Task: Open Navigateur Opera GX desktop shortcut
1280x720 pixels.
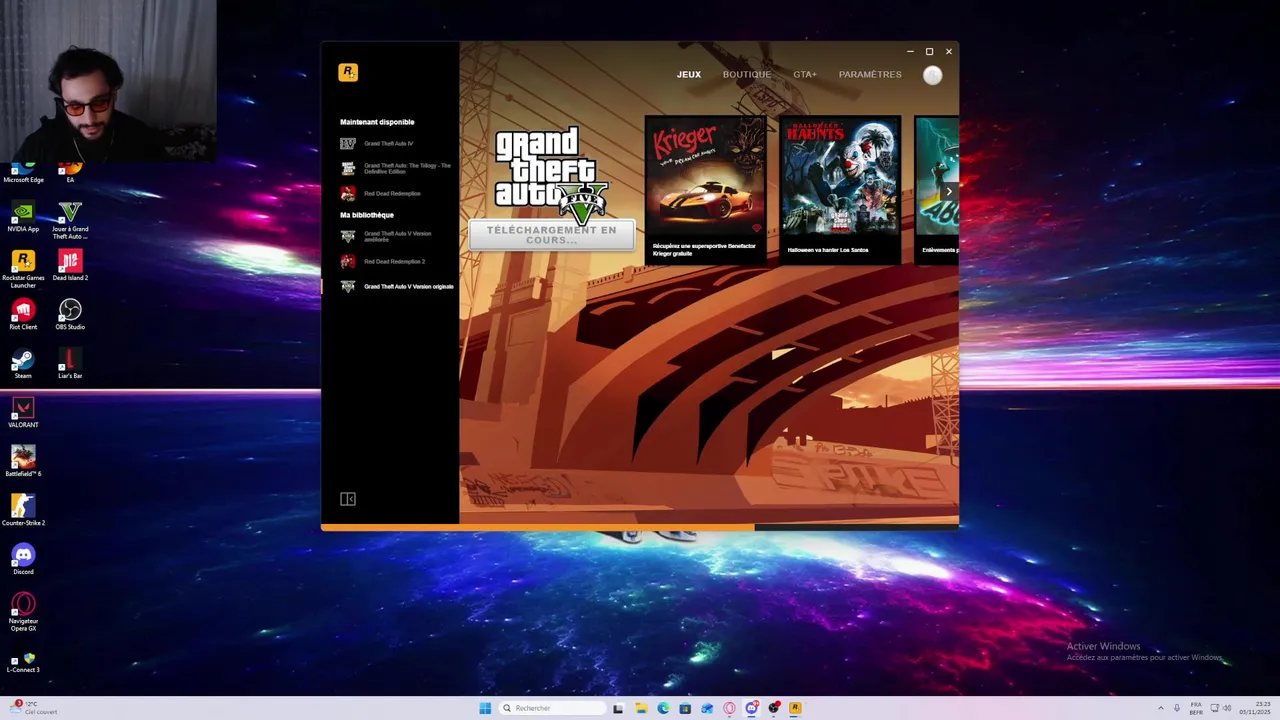Action: pyautogui.click(x=23, y=612)
